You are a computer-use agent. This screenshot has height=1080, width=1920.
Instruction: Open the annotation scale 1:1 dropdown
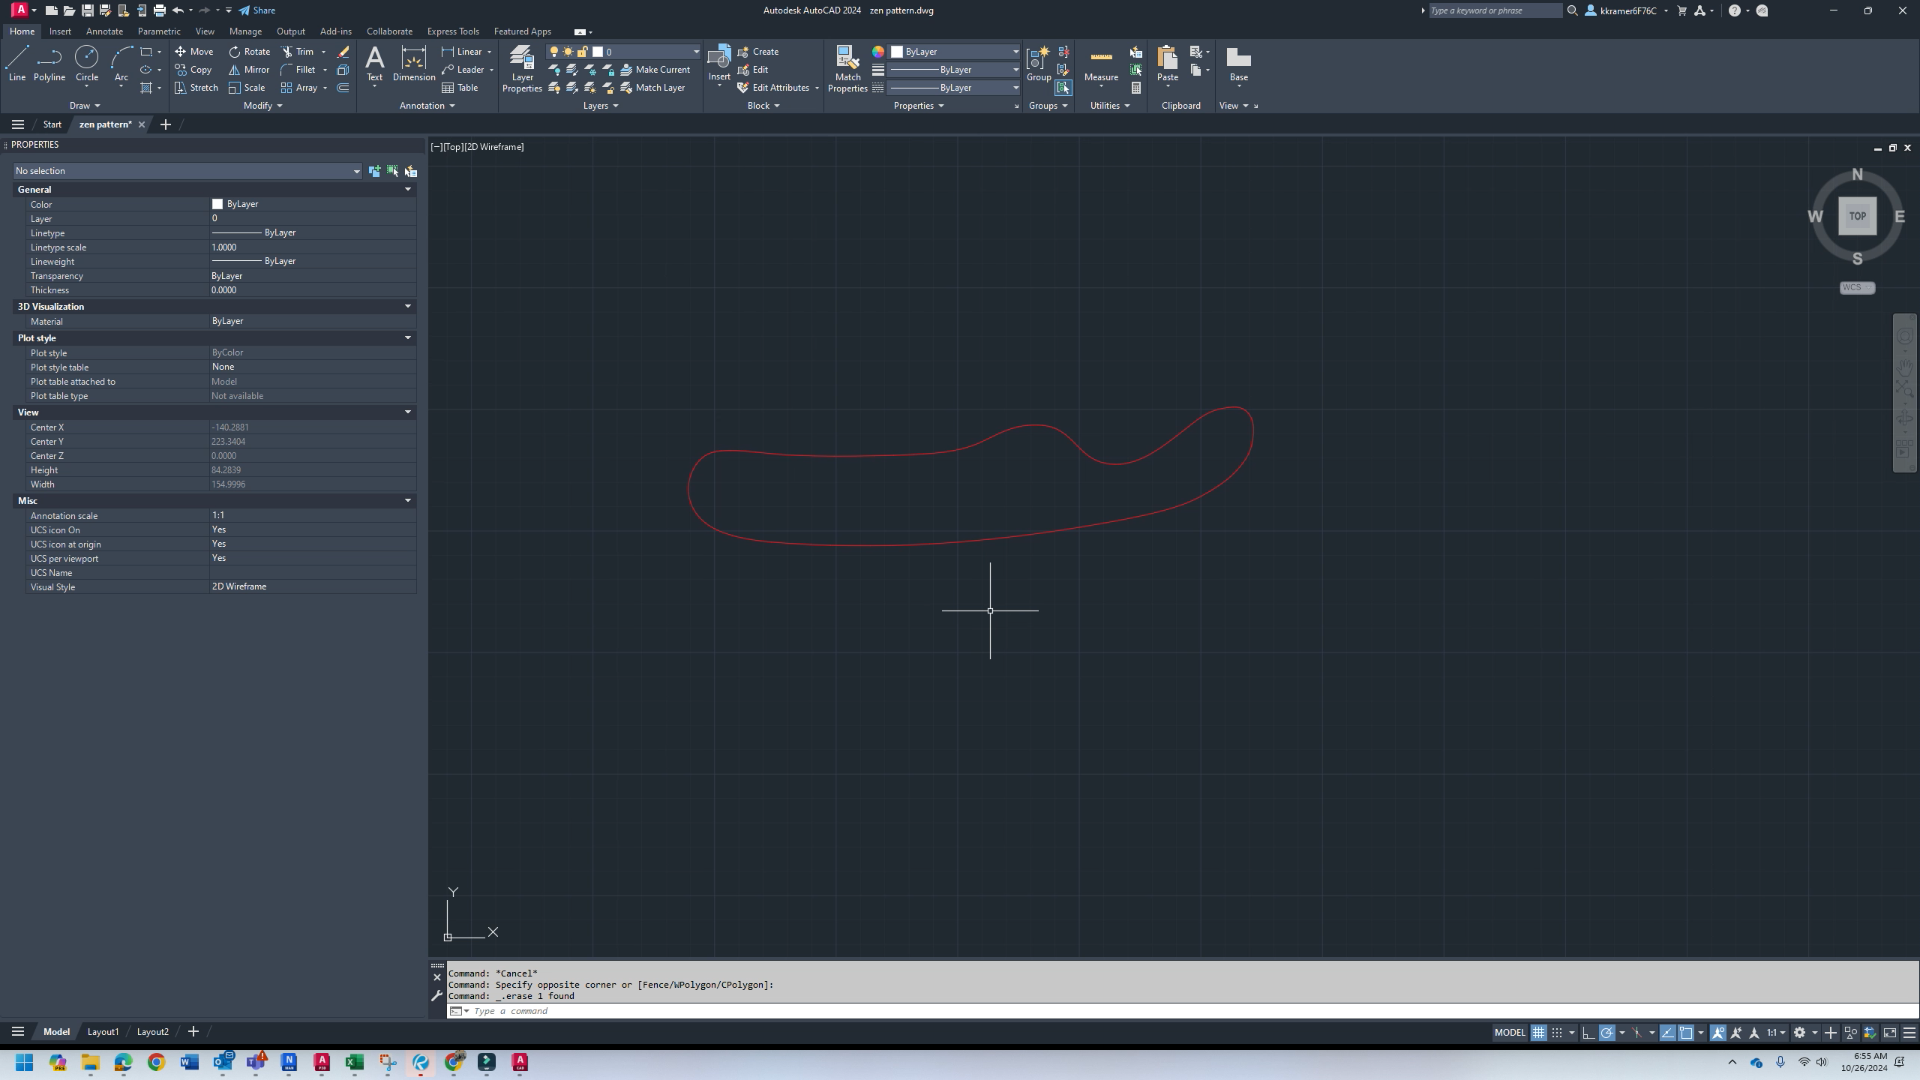pyautogui.click(x=1776, y=1033)
